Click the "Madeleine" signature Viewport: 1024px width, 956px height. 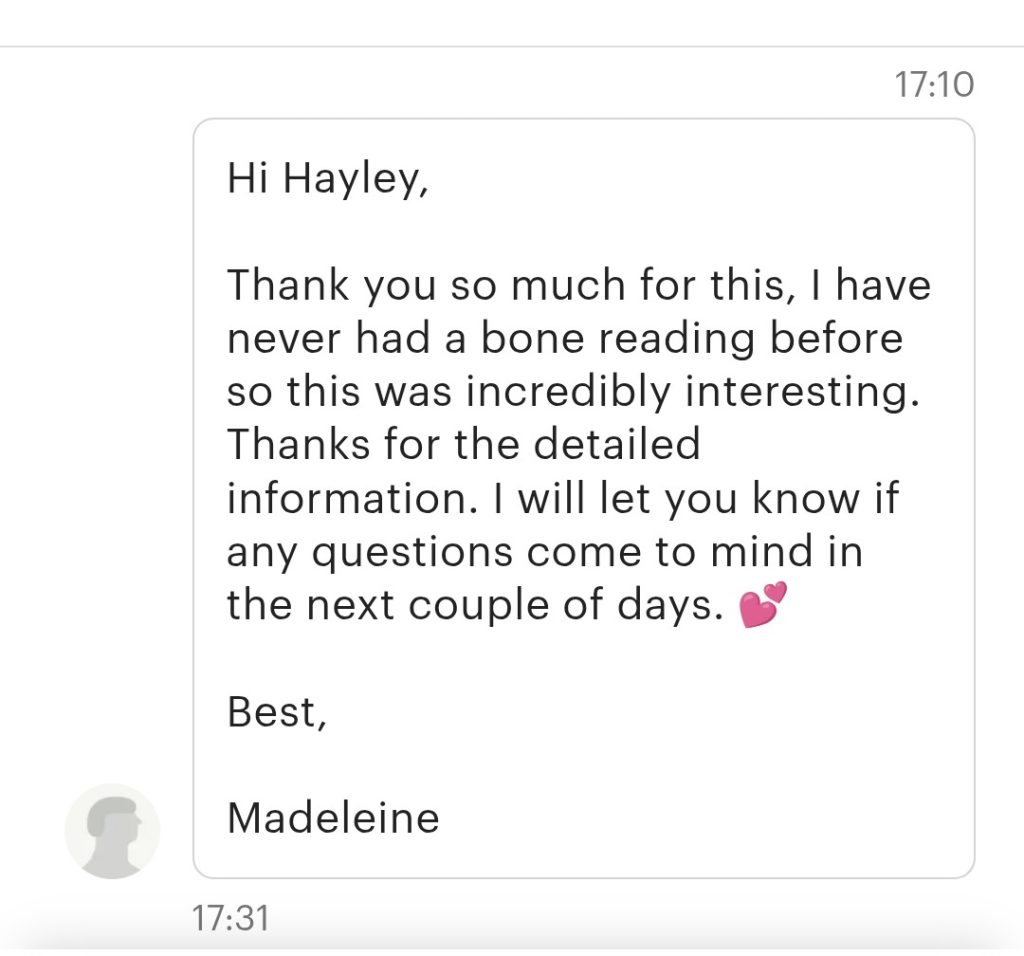click(x=333, y=818)
